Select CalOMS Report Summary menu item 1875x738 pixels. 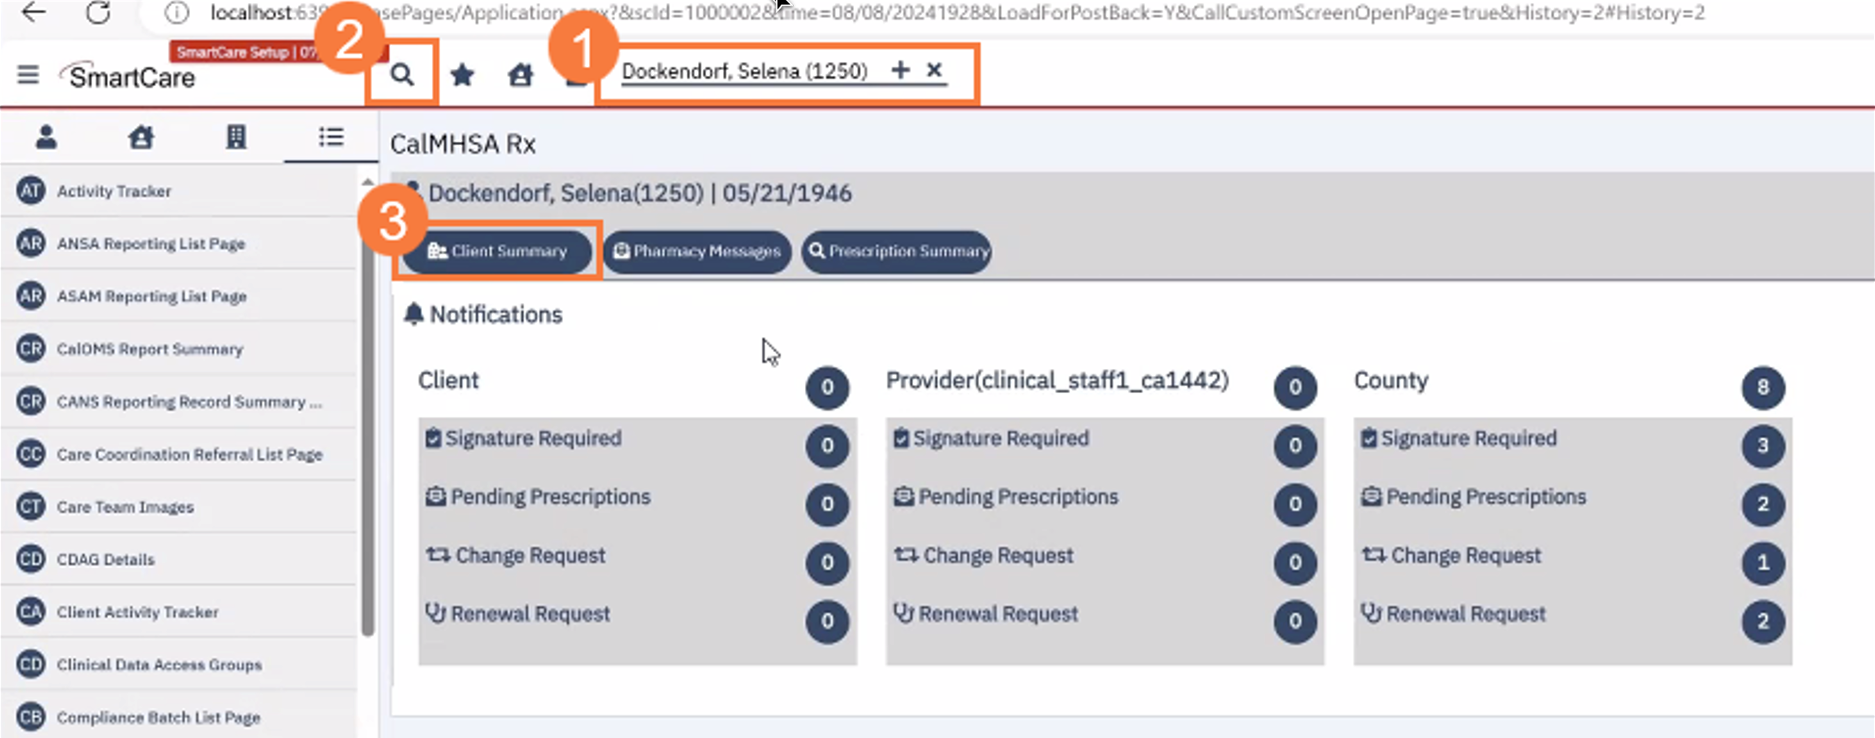click(x=149, y=349)
